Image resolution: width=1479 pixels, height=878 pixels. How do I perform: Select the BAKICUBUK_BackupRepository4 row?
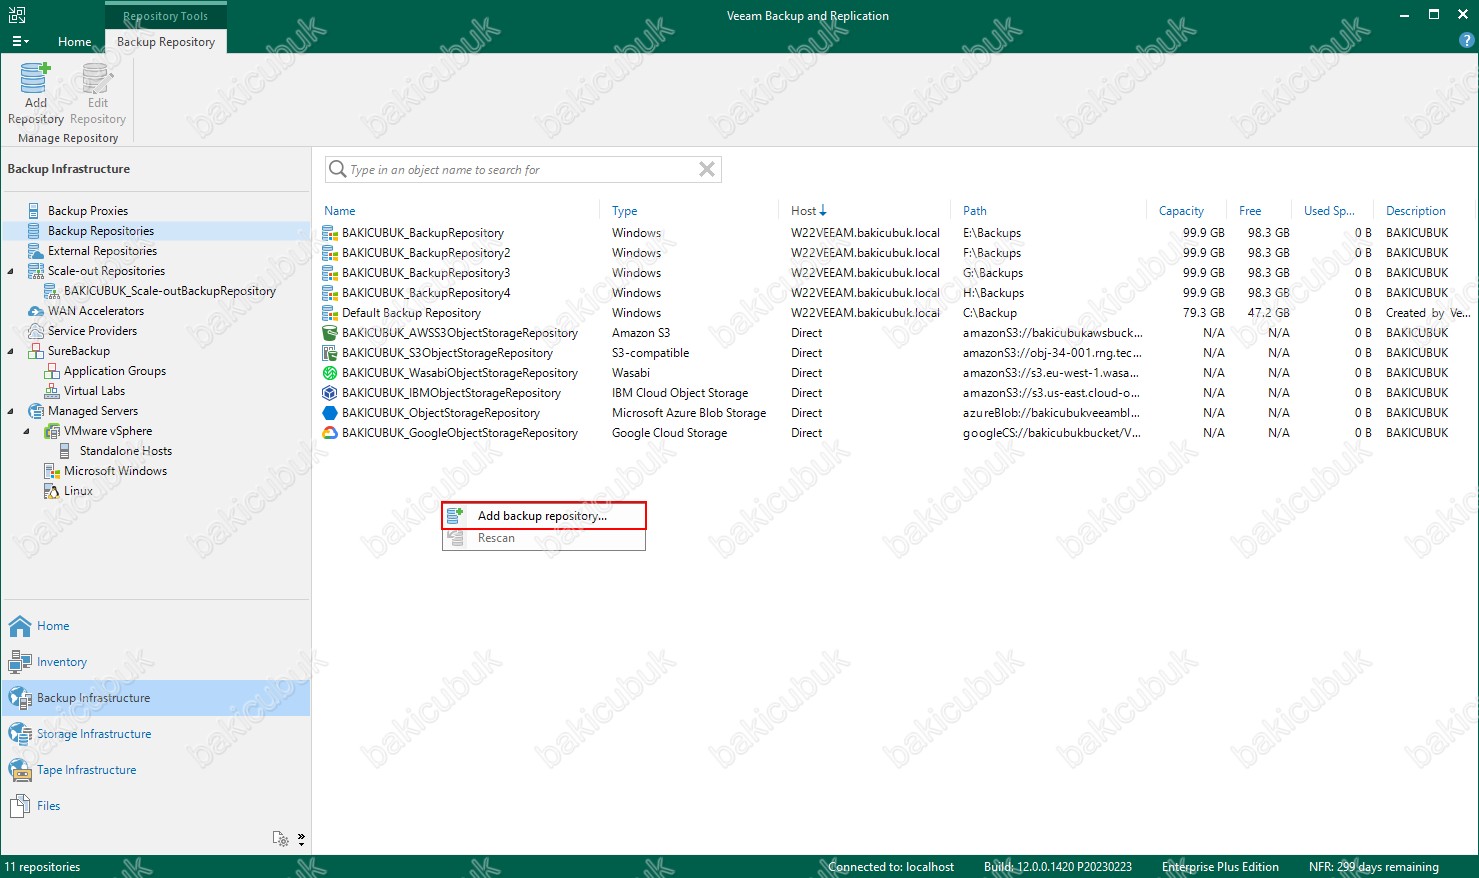(x=897, y=293)
